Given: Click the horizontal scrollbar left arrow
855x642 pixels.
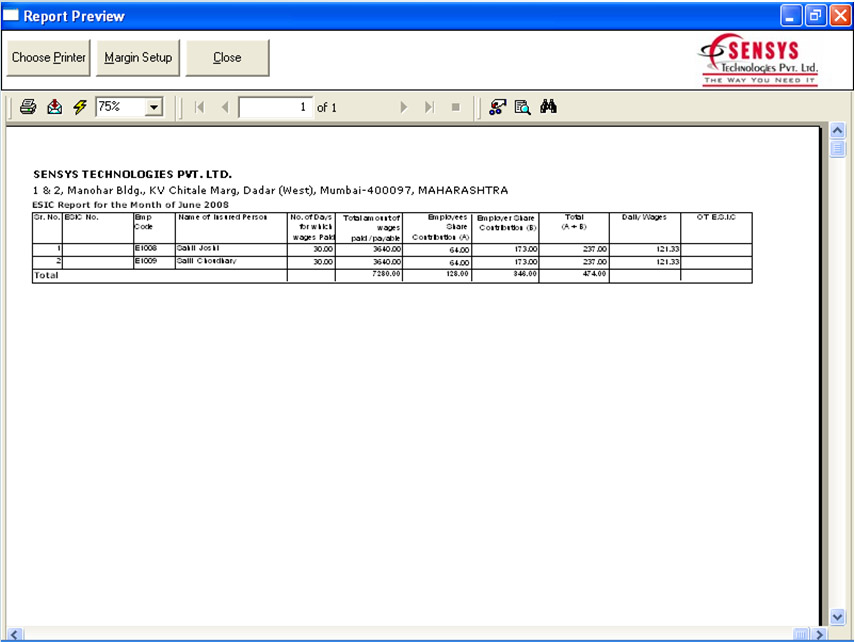Looking at the screenshot, I should tap(15, 634).
